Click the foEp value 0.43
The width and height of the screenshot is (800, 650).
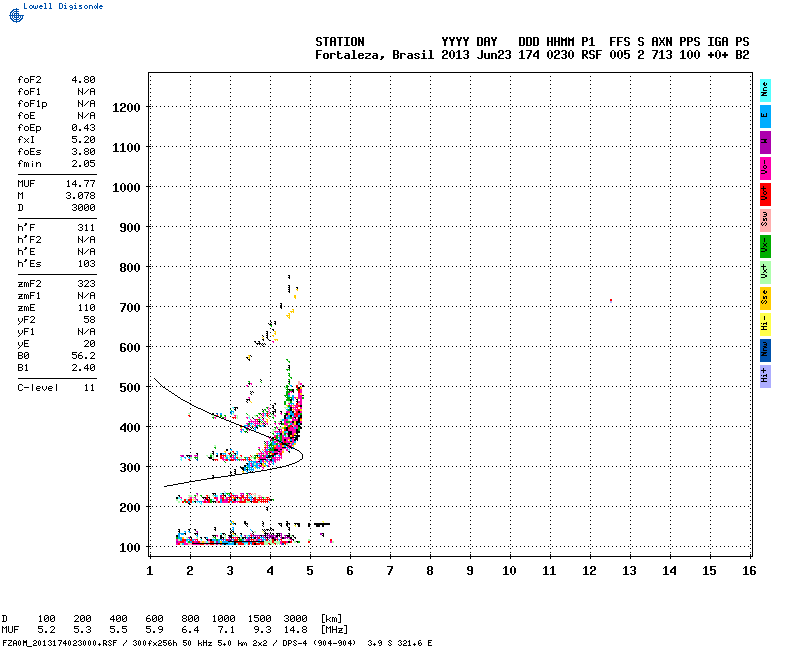83,128
